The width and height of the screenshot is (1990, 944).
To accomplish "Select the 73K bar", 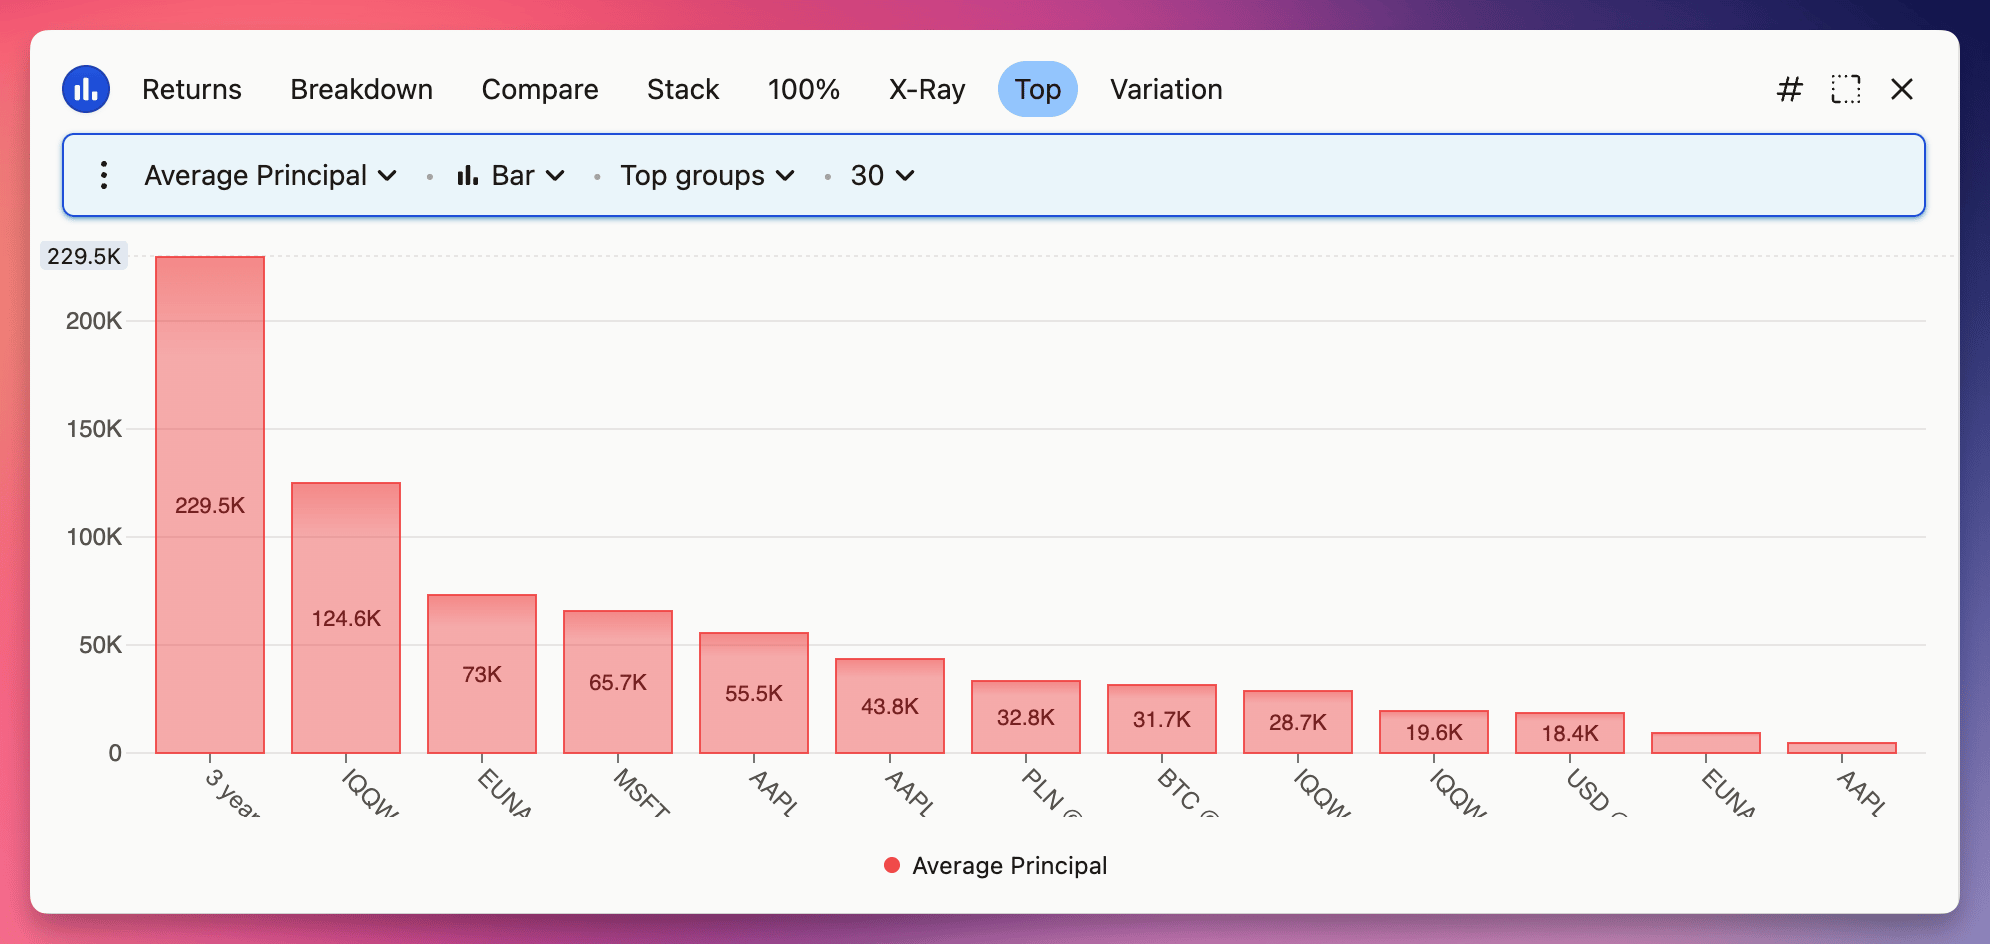I will [482, 674].
